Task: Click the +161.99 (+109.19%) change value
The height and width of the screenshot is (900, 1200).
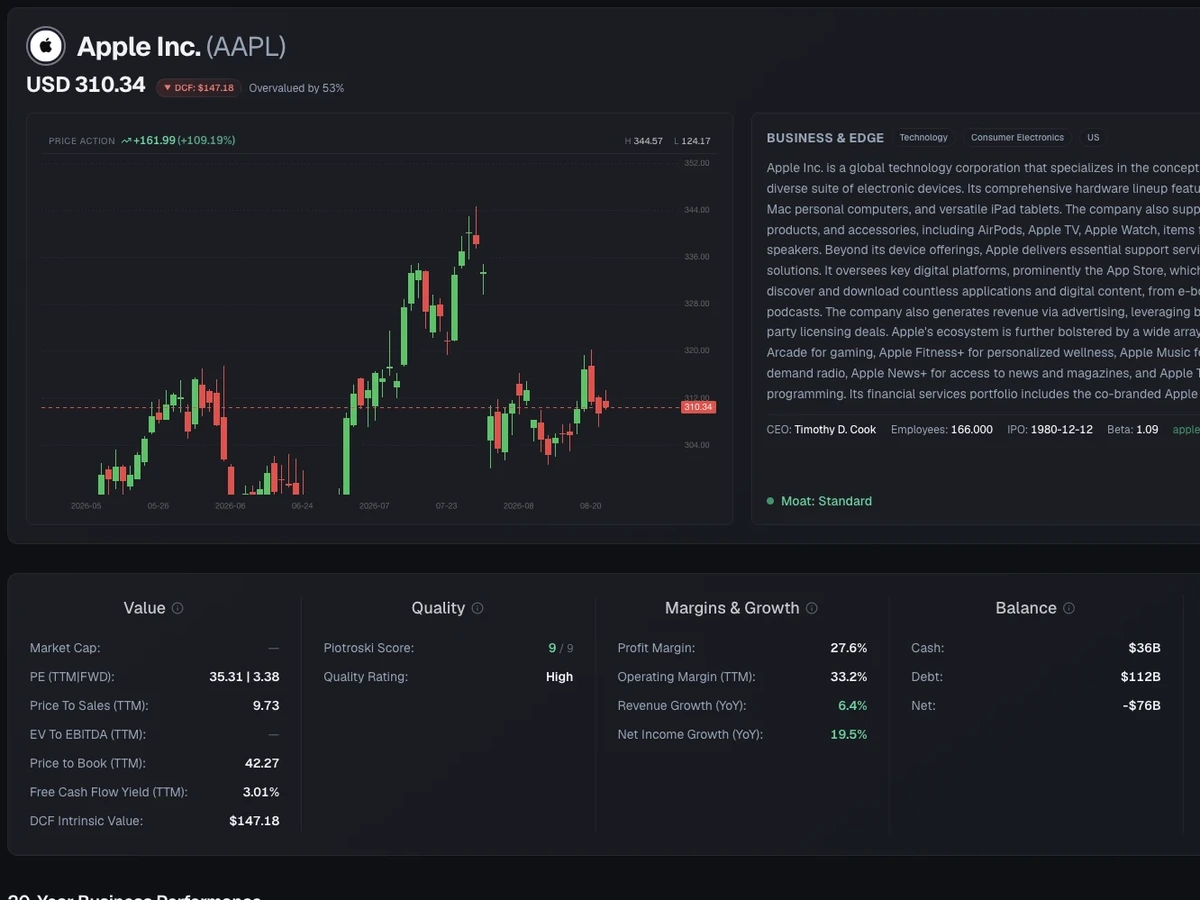Action: pyautogui.click(x=184, y=141)
